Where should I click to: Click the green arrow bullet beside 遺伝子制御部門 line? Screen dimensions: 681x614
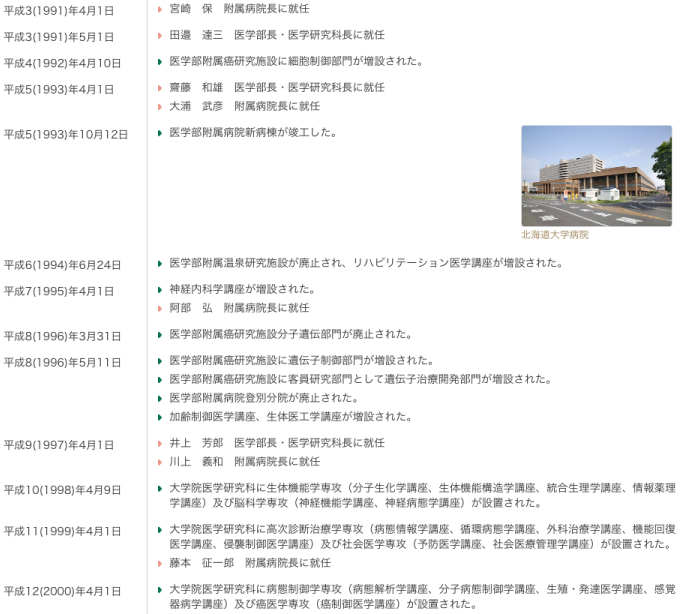click(x=160, y=360)
